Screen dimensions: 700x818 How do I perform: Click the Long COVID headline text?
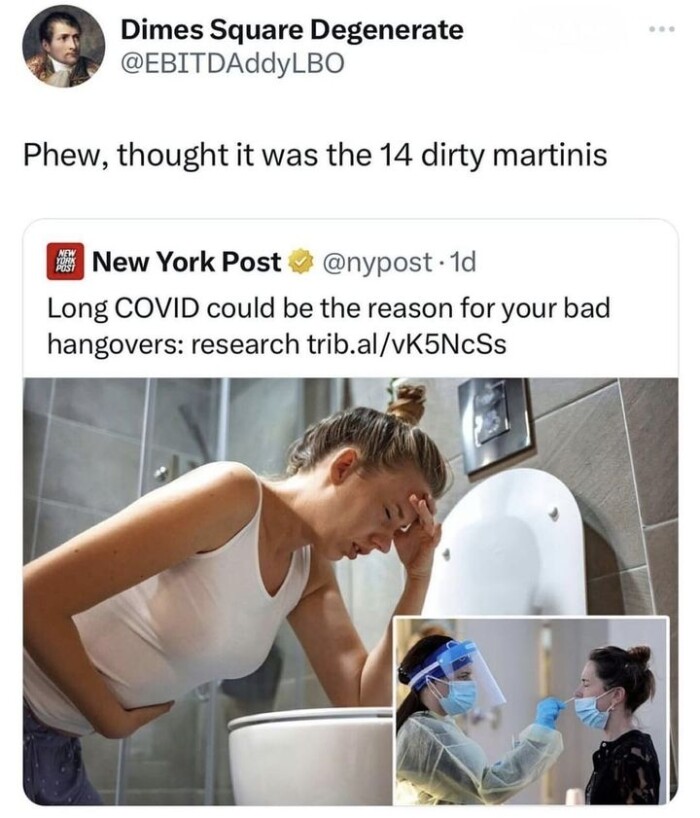(x=329, y=326)
